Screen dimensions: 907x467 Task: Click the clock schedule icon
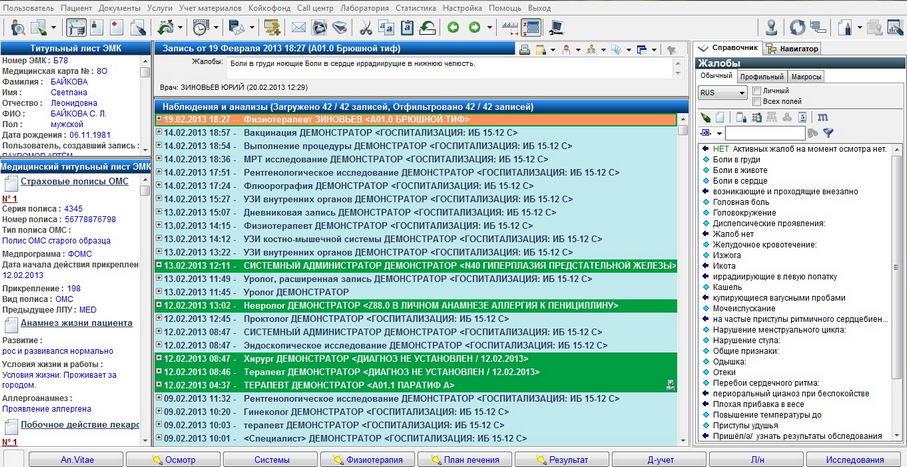pos(200,27)
